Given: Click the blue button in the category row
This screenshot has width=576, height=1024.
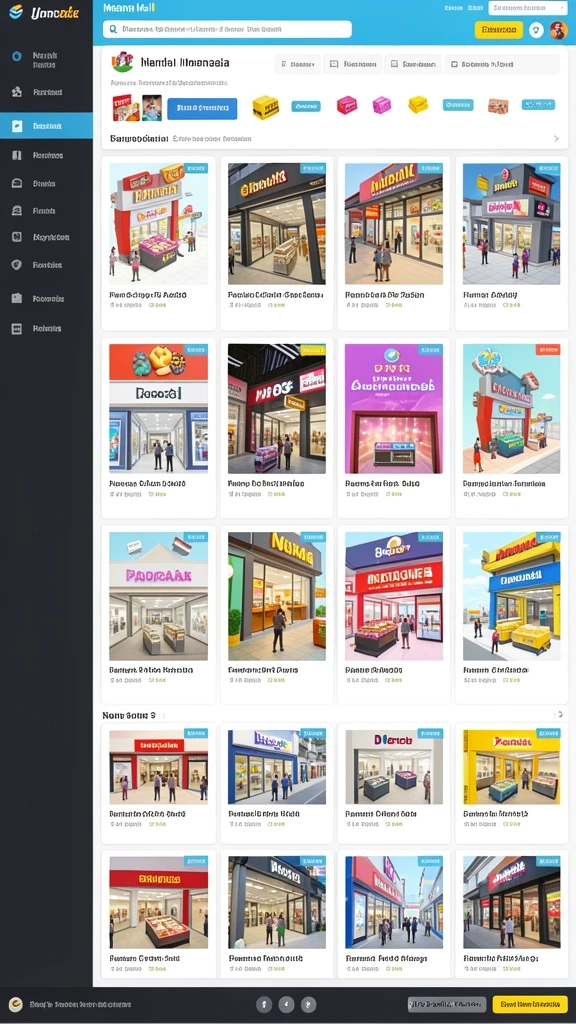Looking at the screenshot, I should pyautogui.click(x=202, y=108).
